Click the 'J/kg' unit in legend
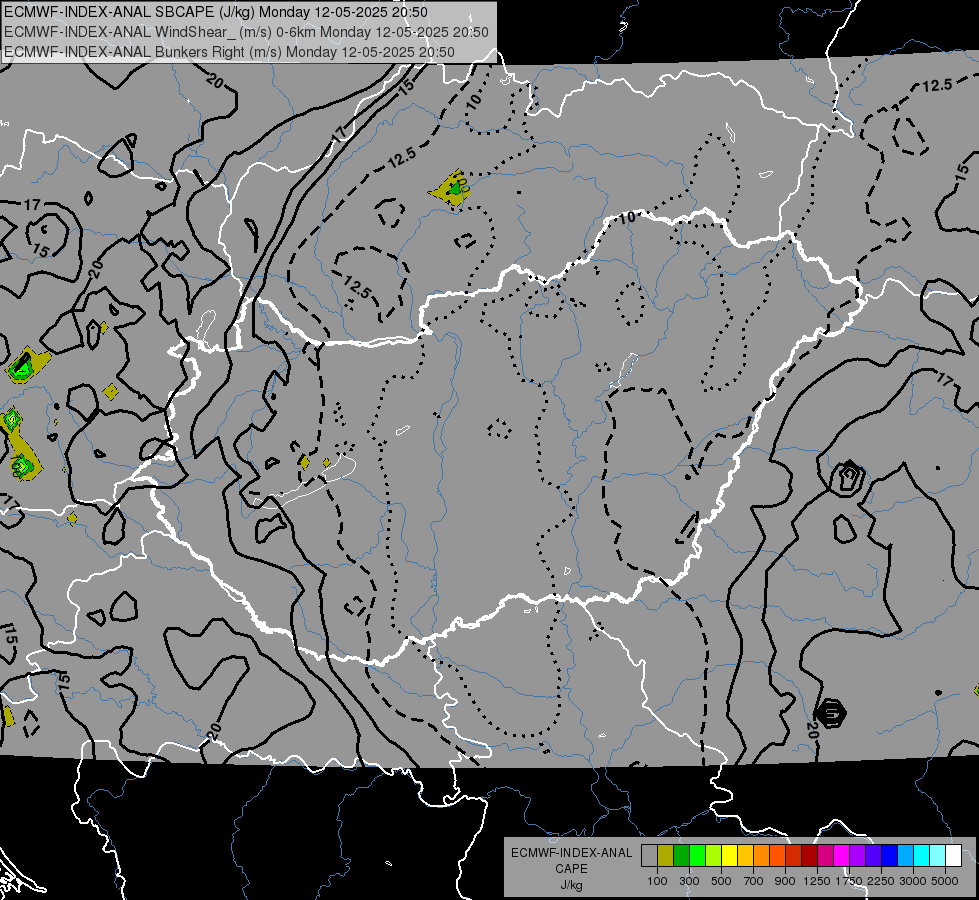Viewport: 979px width, 900px height. (571, 885)
